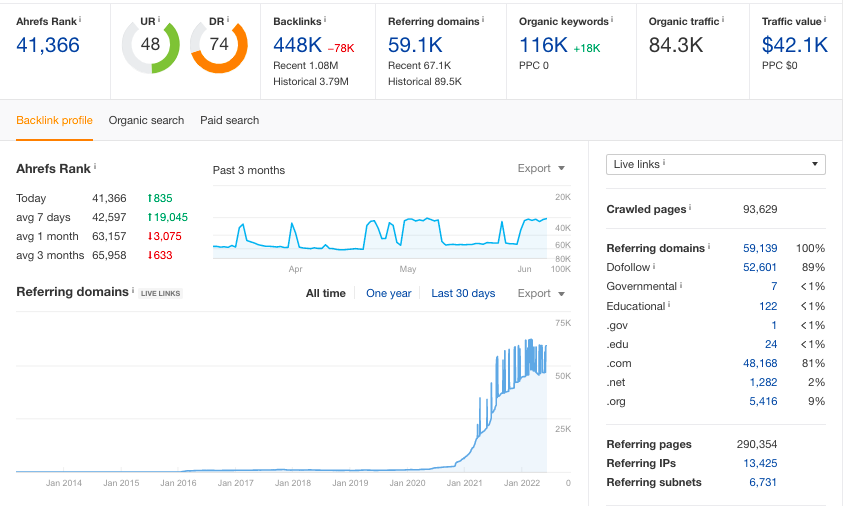This screenshot has width=848, height=506.
Task: Select All time range for Referring domains
Action: (x=326, y=293)
